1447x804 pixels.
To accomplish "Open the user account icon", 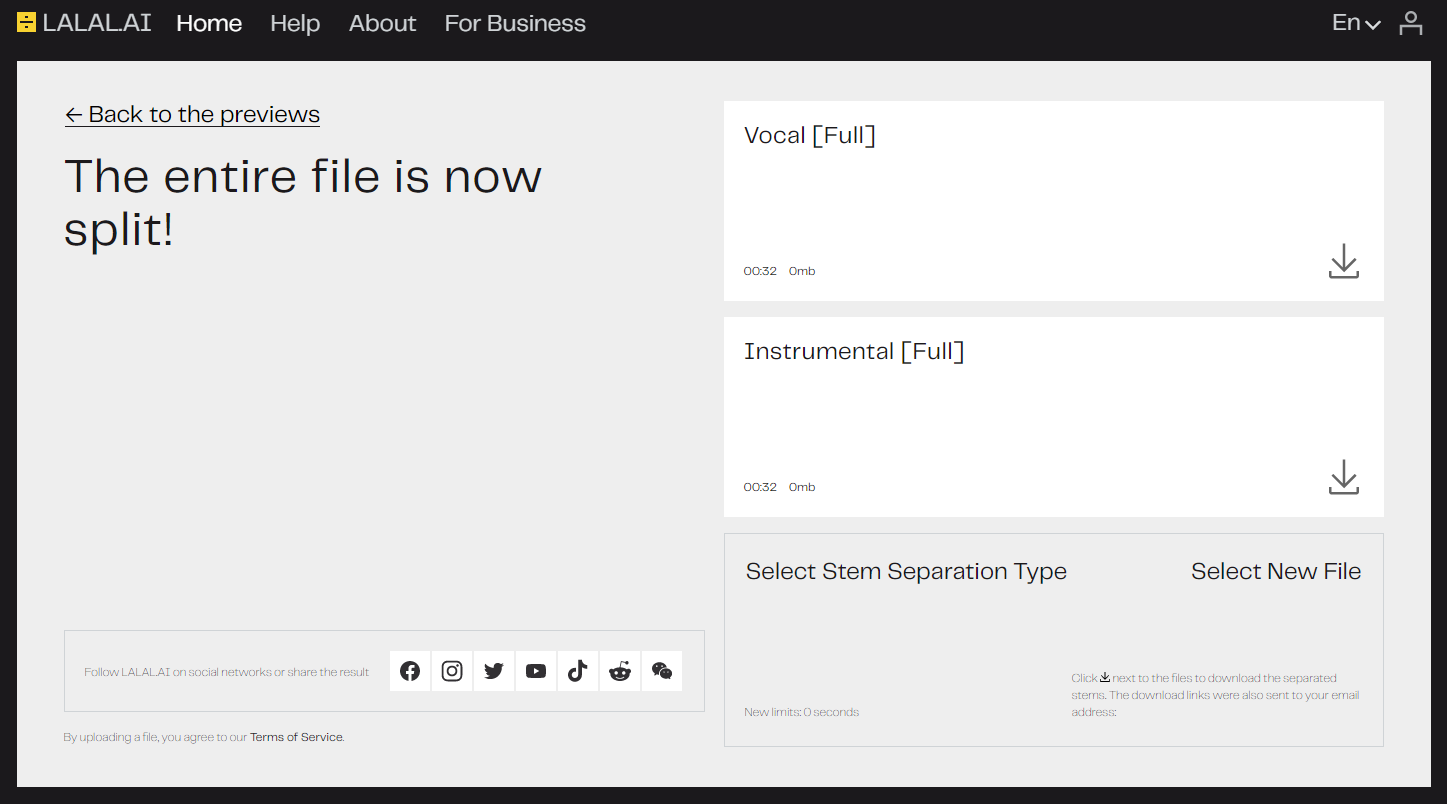I will coord(1410,23).
